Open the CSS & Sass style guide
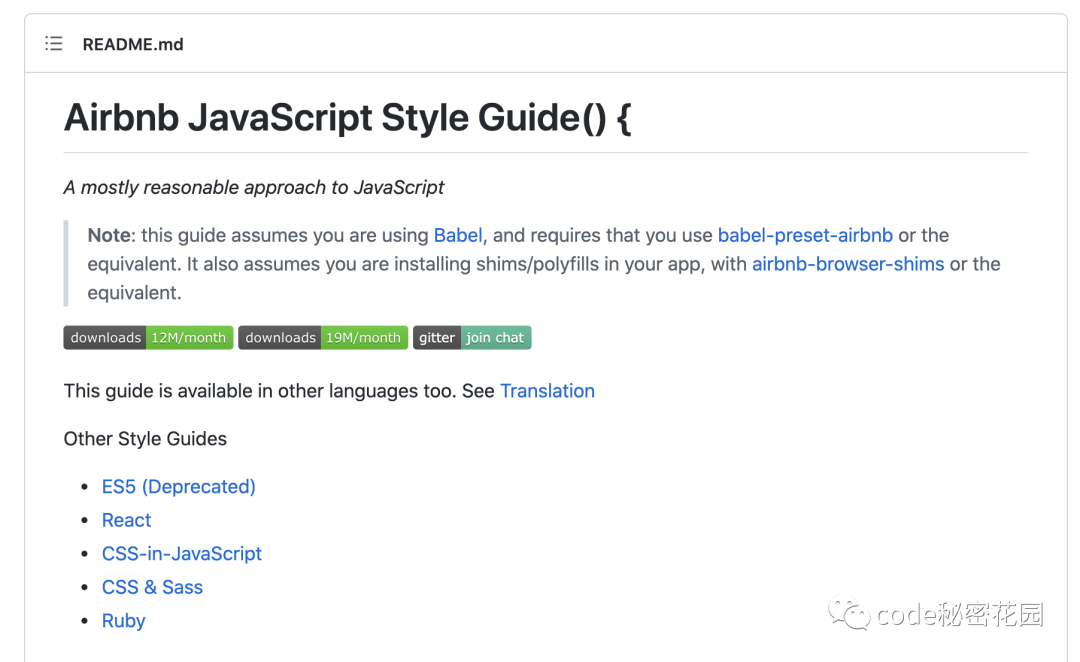This screenshot has width=1080, height=662. 152,588
